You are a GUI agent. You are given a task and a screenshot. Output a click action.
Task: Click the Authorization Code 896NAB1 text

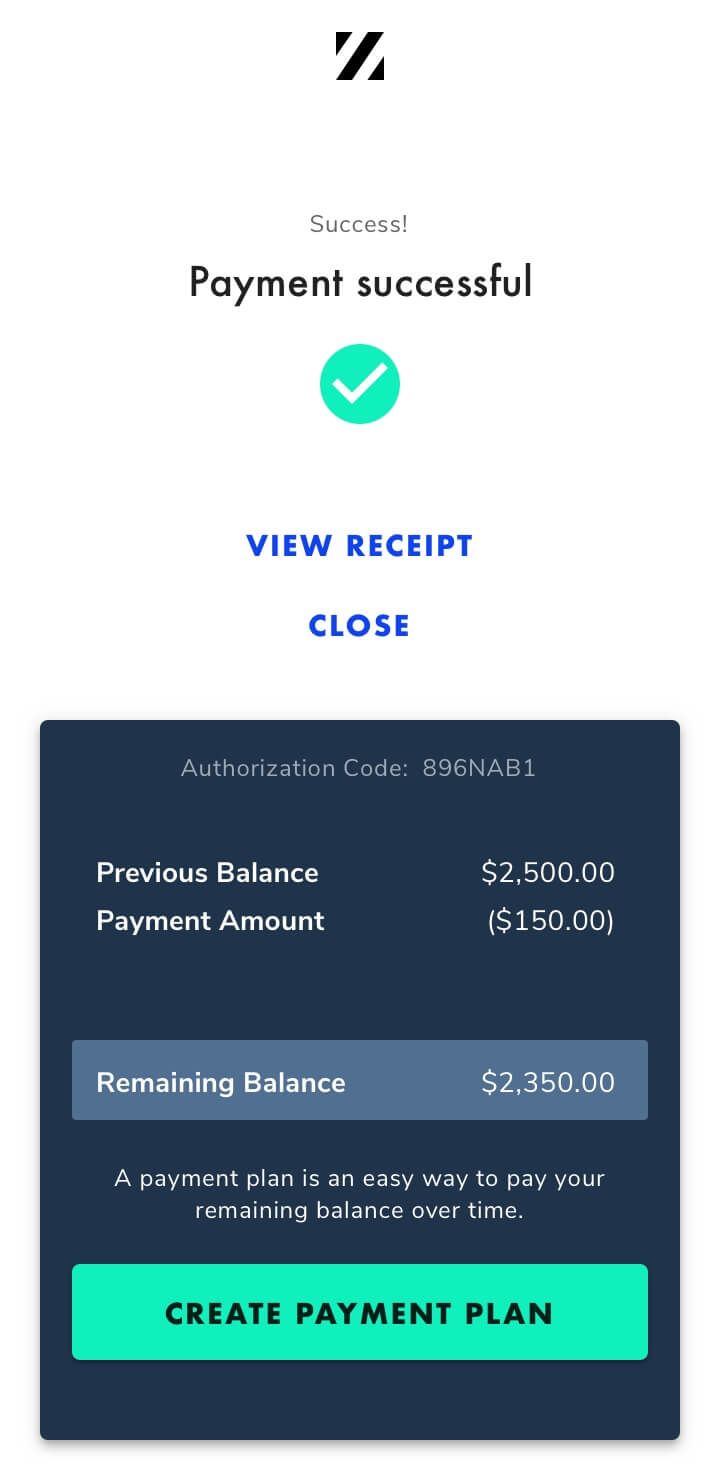click(359, 768)
